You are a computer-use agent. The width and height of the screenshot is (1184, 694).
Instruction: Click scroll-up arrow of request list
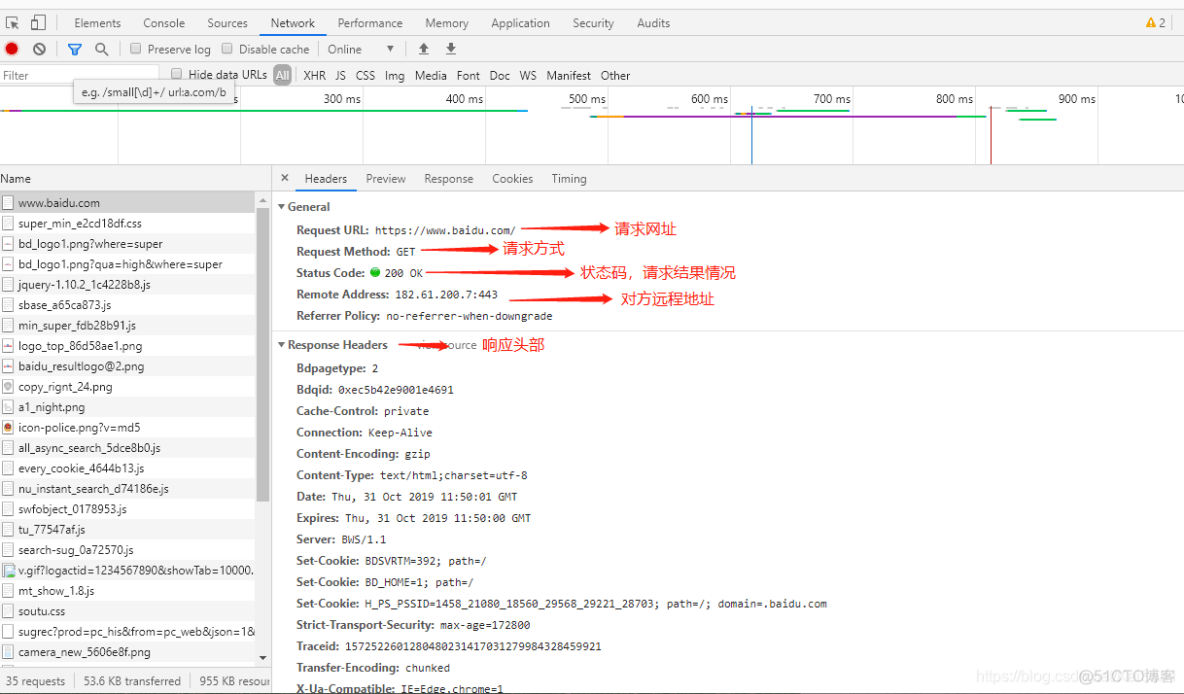coord(263,200)
